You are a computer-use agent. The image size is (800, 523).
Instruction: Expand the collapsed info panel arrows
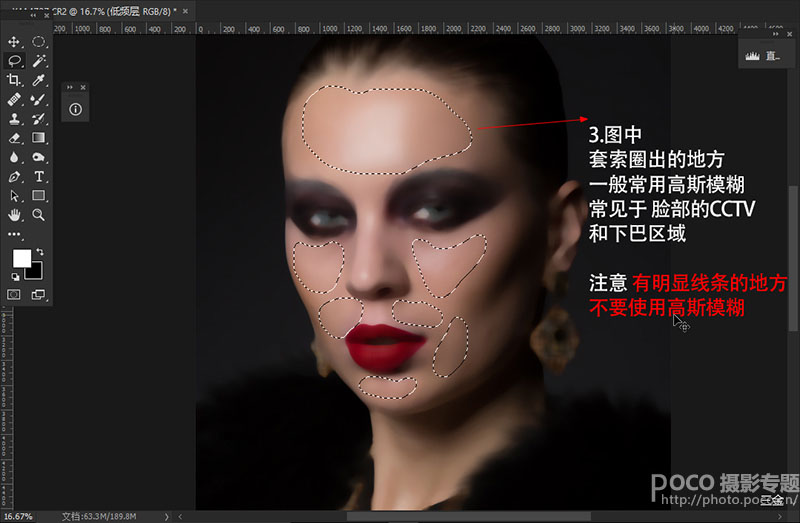coord(70,87)
